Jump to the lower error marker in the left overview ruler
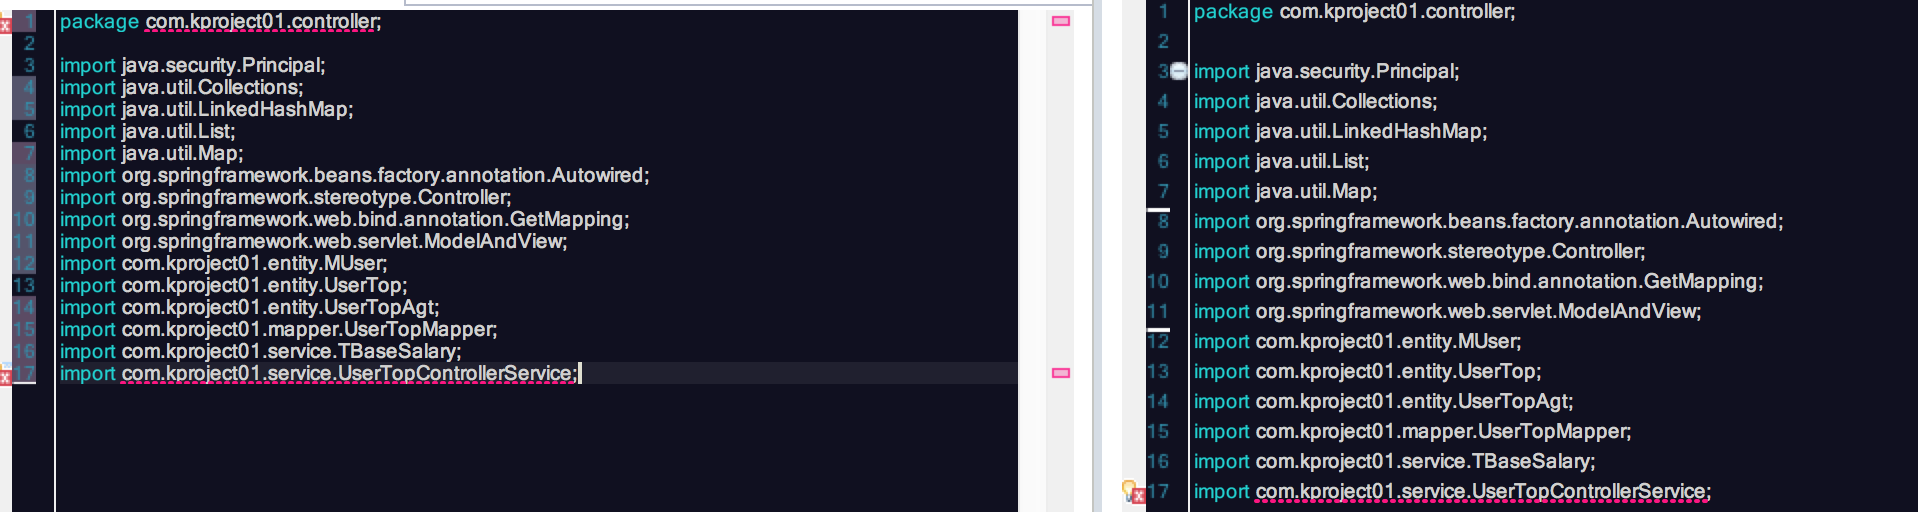The height and width of the screenshot is (512, 1918). point(1061,373)
